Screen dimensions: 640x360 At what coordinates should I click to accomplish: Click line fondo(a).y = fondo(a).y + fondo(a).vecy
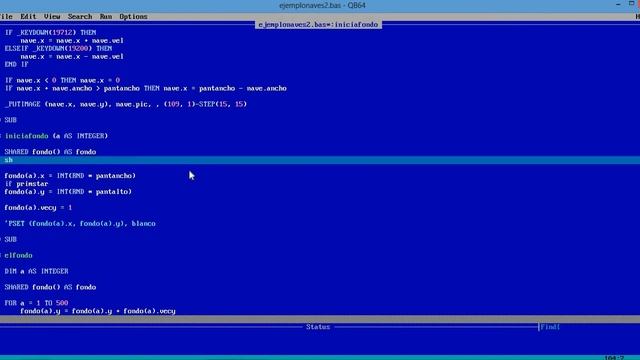[x=98, y=311]
